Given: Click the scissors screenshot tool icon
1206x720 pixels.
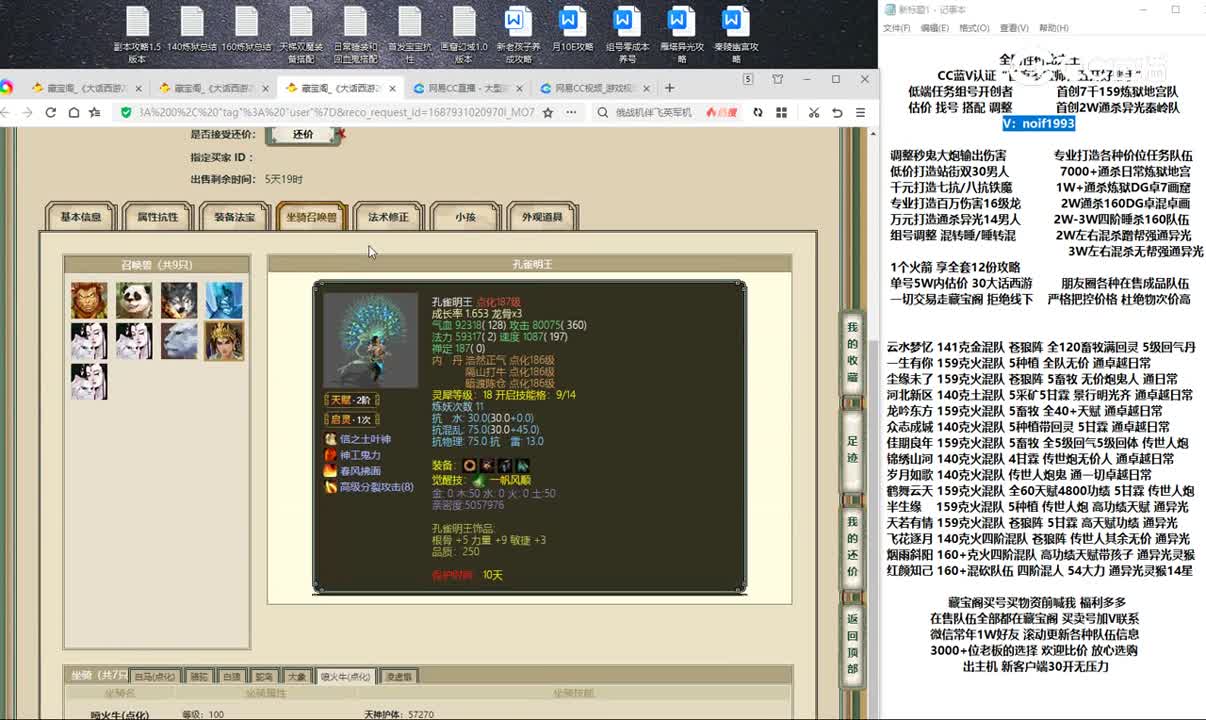Looking at the screenshot, I should (x=814, y=113).
